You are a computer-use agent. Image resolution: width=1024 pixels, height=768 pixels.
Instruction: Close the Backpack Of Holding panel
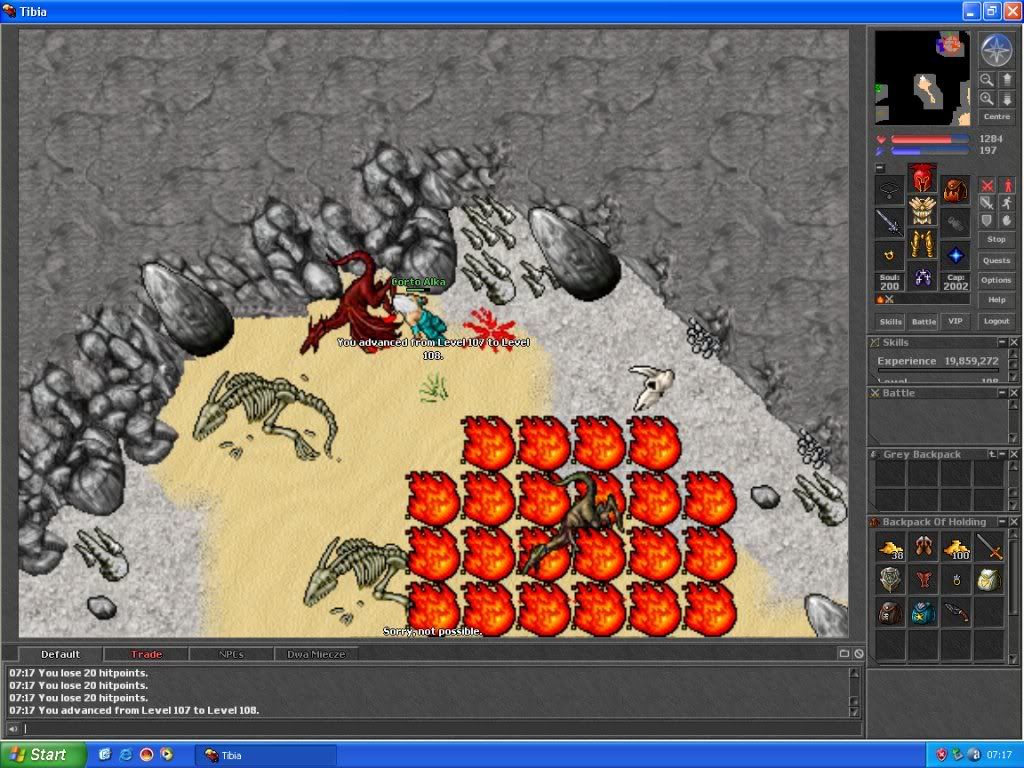tap(1014, 522)
